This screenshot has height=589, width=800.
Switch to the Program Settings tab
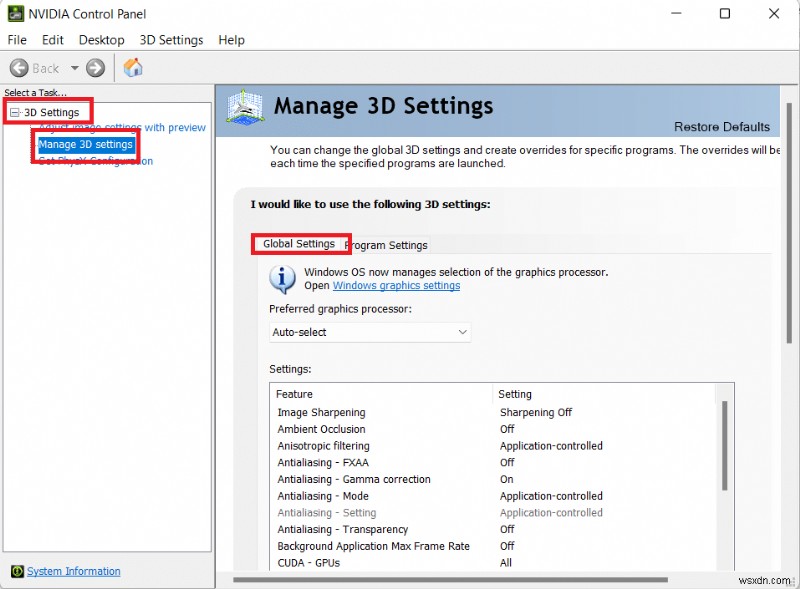pyautogui.click(x=386, y=245)
